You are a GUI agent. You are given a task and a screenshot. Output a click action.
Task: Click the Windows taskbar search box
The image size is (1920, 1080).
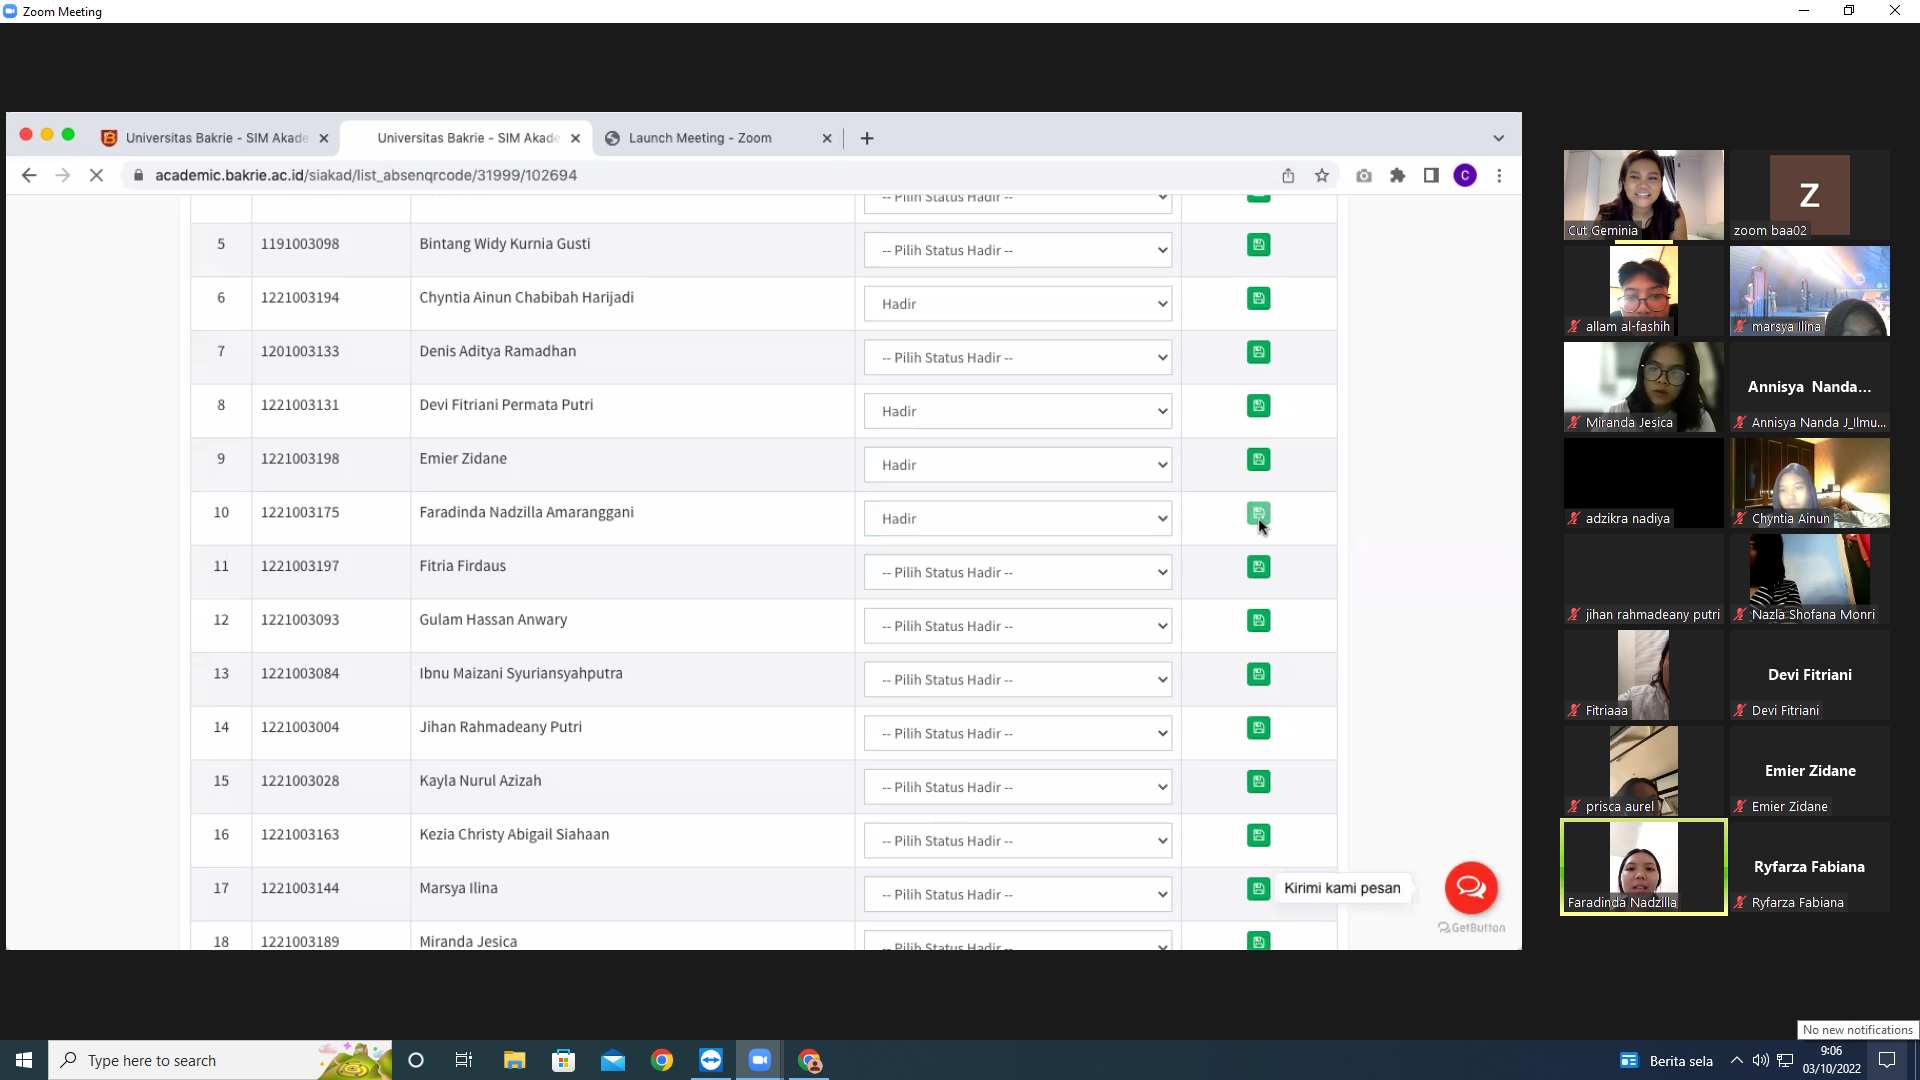[x=220, y=1060]
